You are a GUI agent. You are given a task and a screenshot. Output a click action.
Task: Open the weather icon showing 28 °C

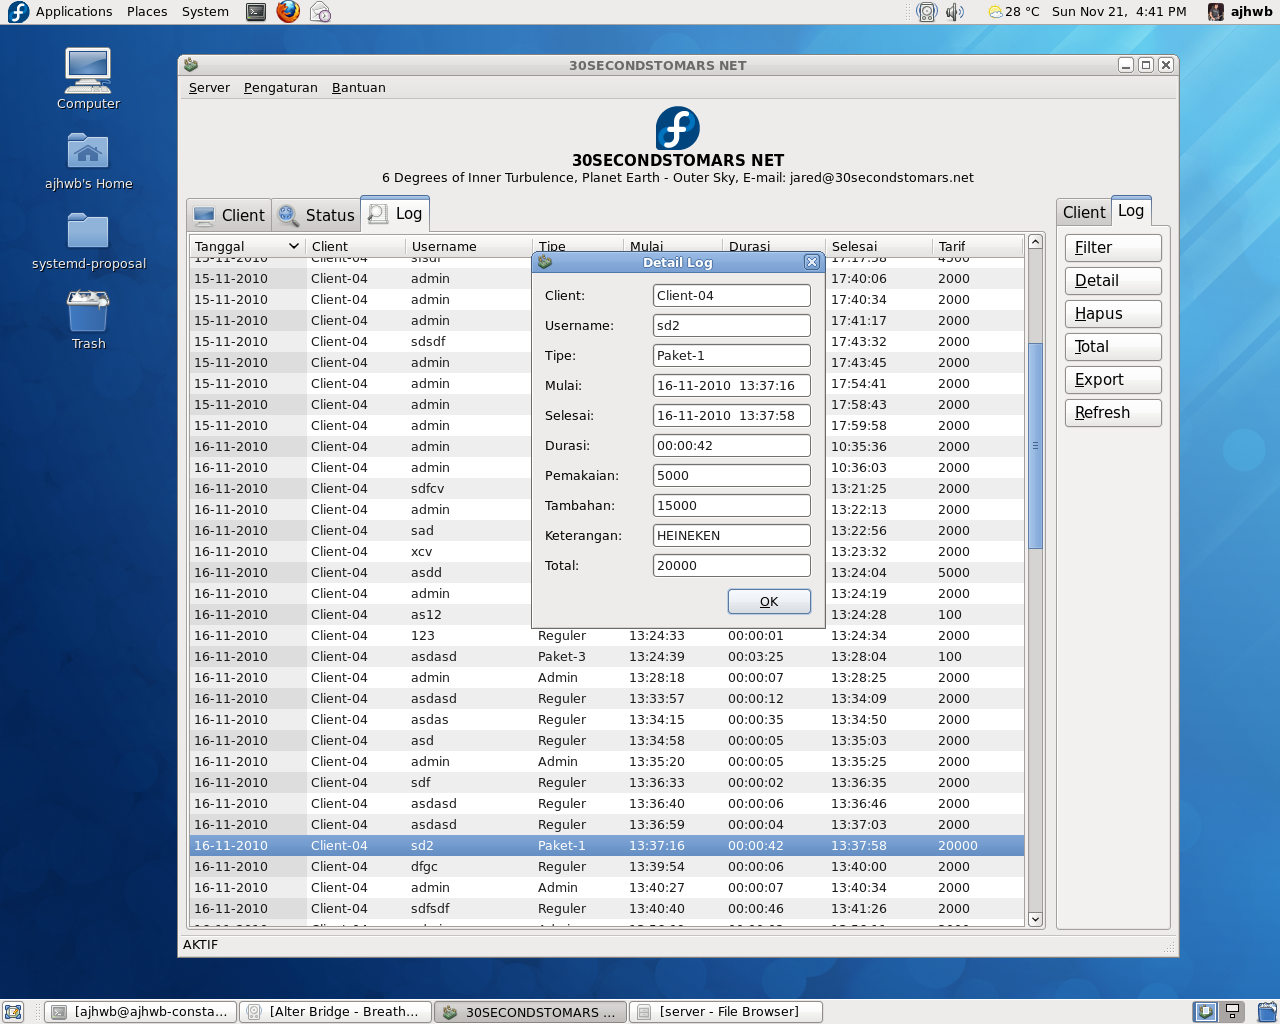(x=994, y=12)
